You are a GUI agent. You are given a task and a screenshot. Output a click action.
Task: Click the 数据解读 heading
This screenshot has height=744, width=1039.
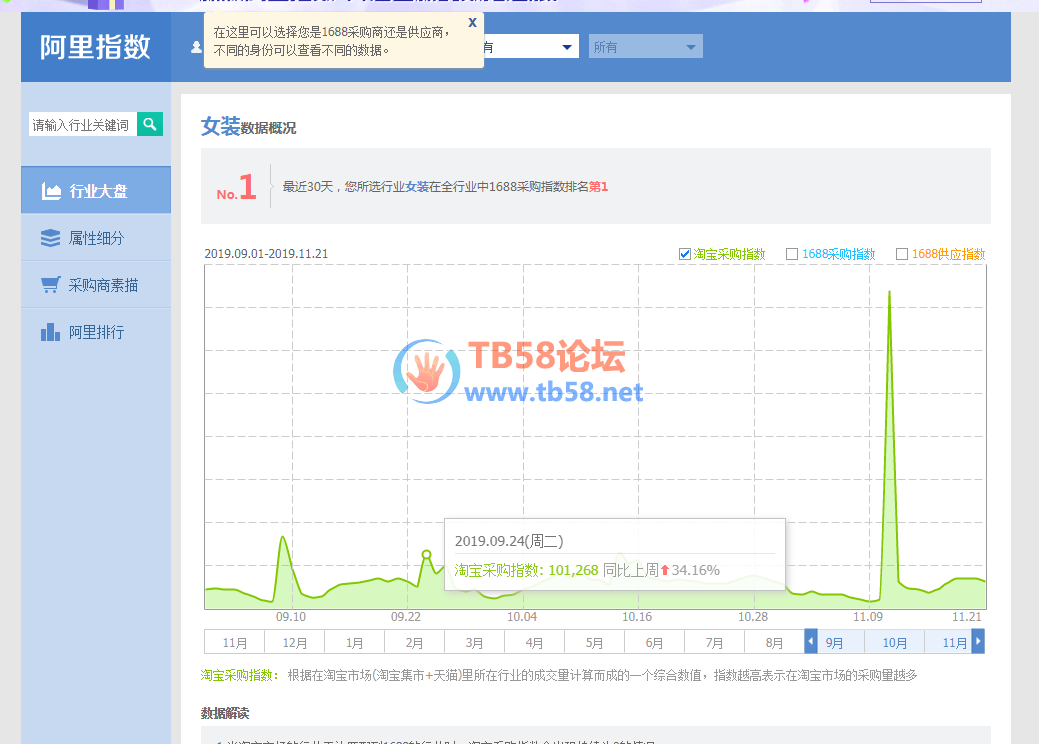coord(225,713)
